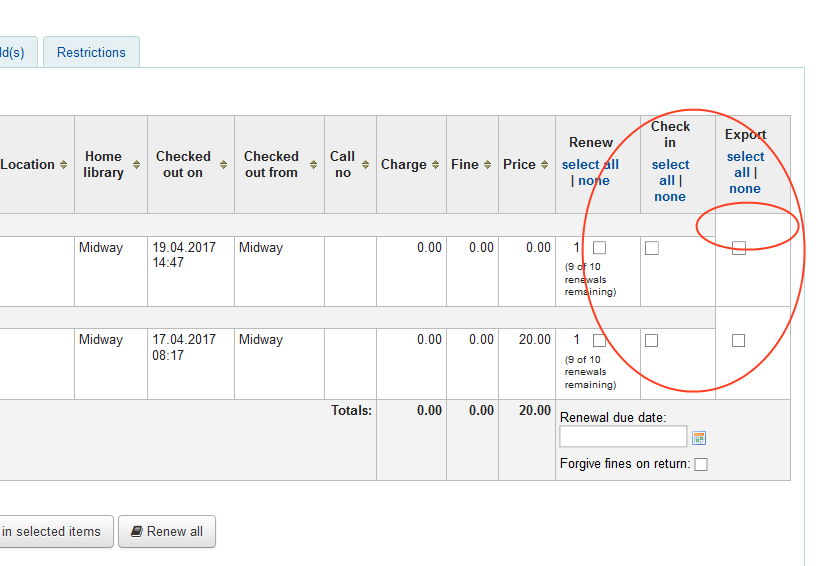Viewport: 816px width, 566px height.
Task: Sort by Call no column
Action: [x=349, y=165]
